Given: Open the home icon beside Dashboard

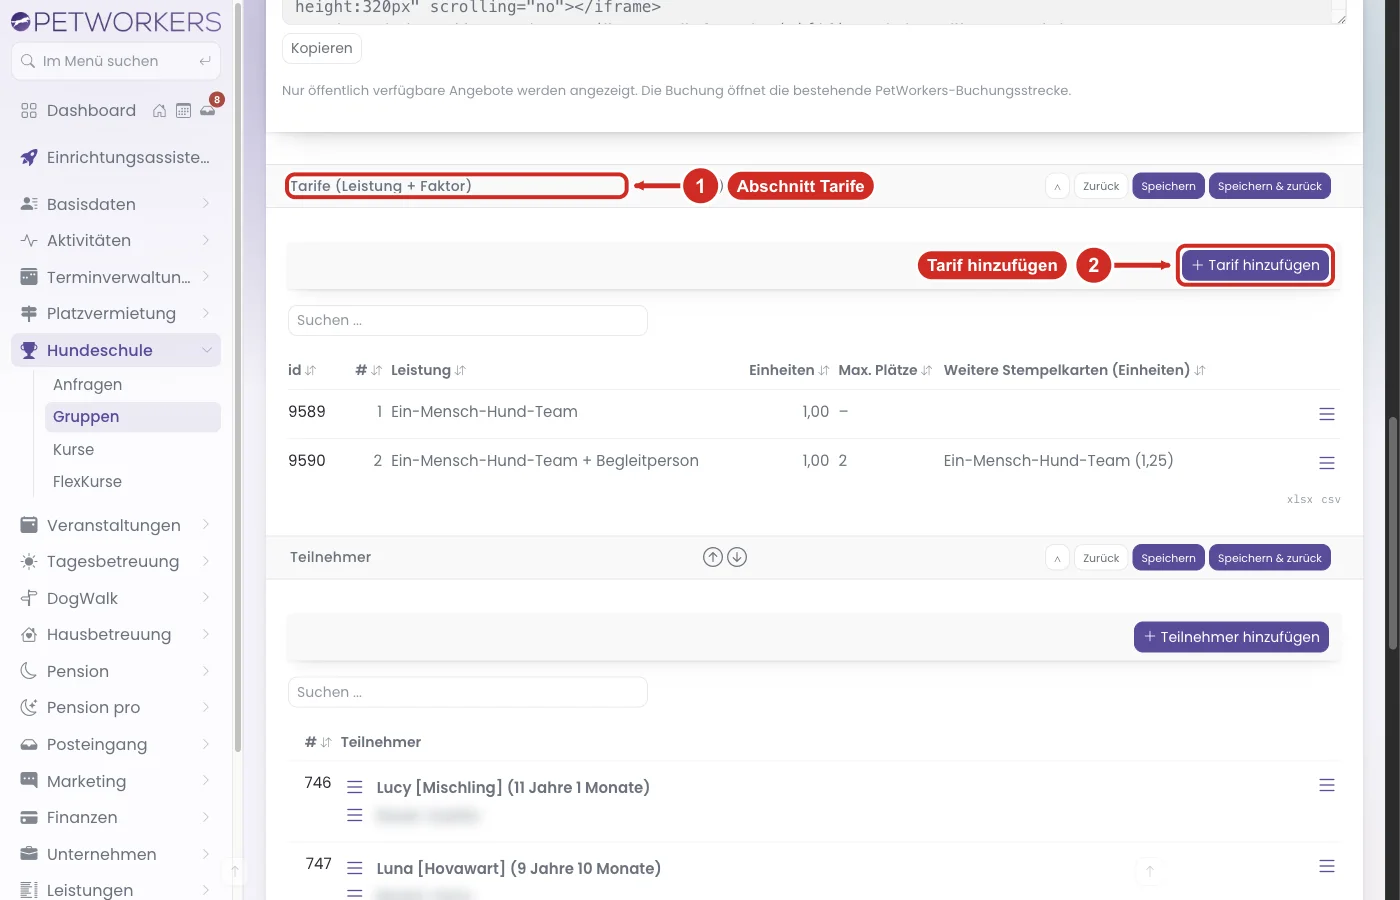Looking at the screenshot, I should pos(159,111).
